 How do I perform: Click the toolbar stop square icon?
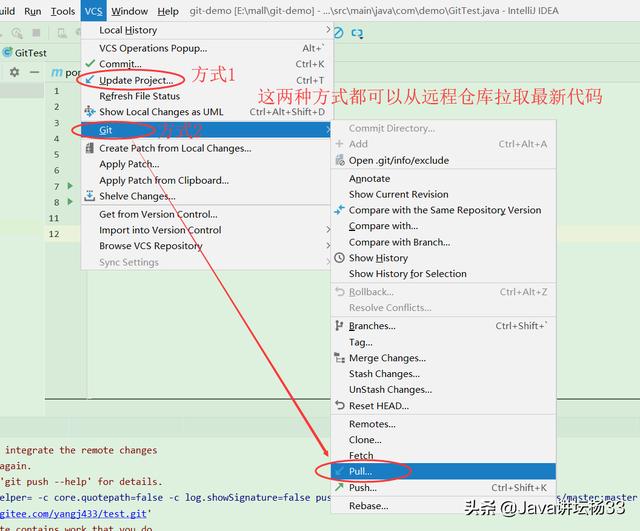[36, 33]
